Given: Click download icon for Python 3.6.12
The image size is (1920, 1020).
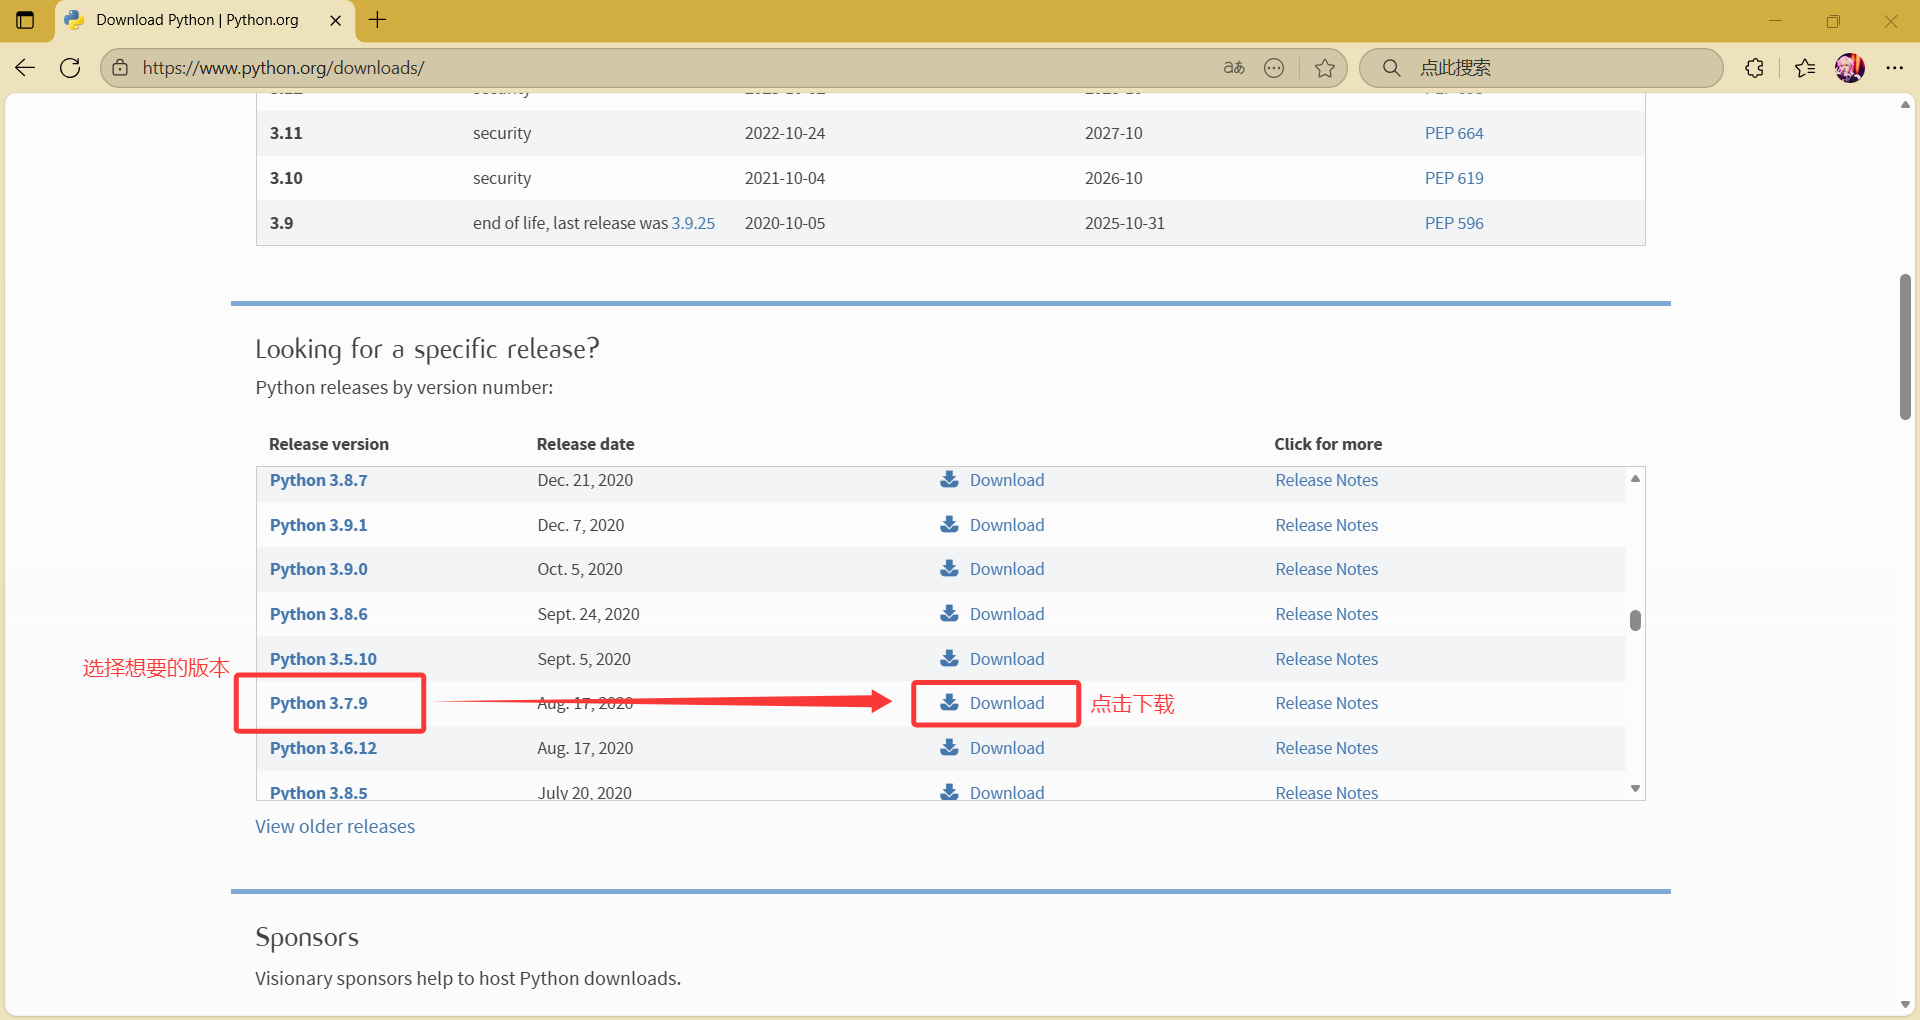Looking at the screenshot, I should (949, 747).
